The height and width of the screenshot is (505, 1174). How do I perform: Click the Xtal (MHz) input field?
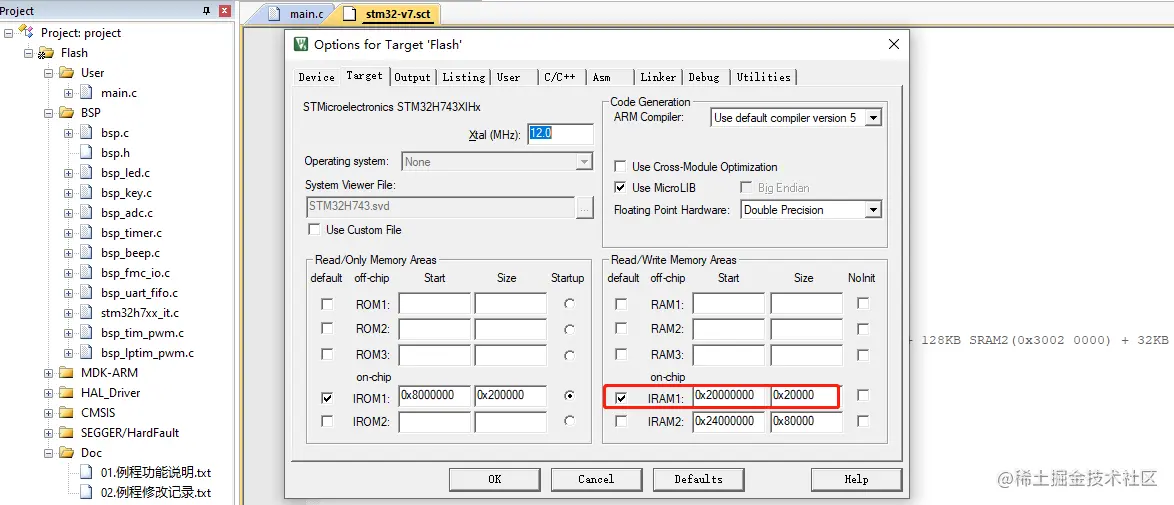pos(561,134)
